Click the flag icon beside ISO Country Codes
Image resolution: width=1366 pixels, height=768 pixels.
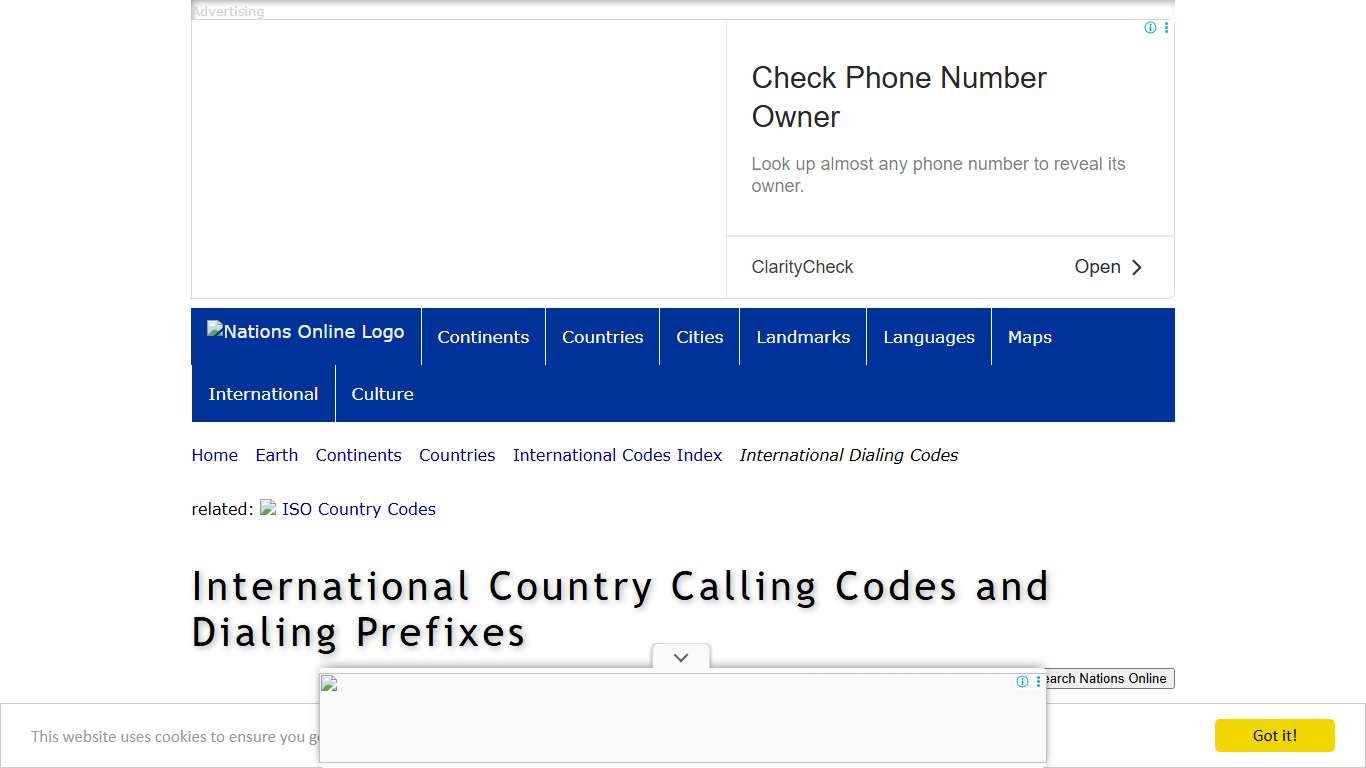click(x=267, y=508)
